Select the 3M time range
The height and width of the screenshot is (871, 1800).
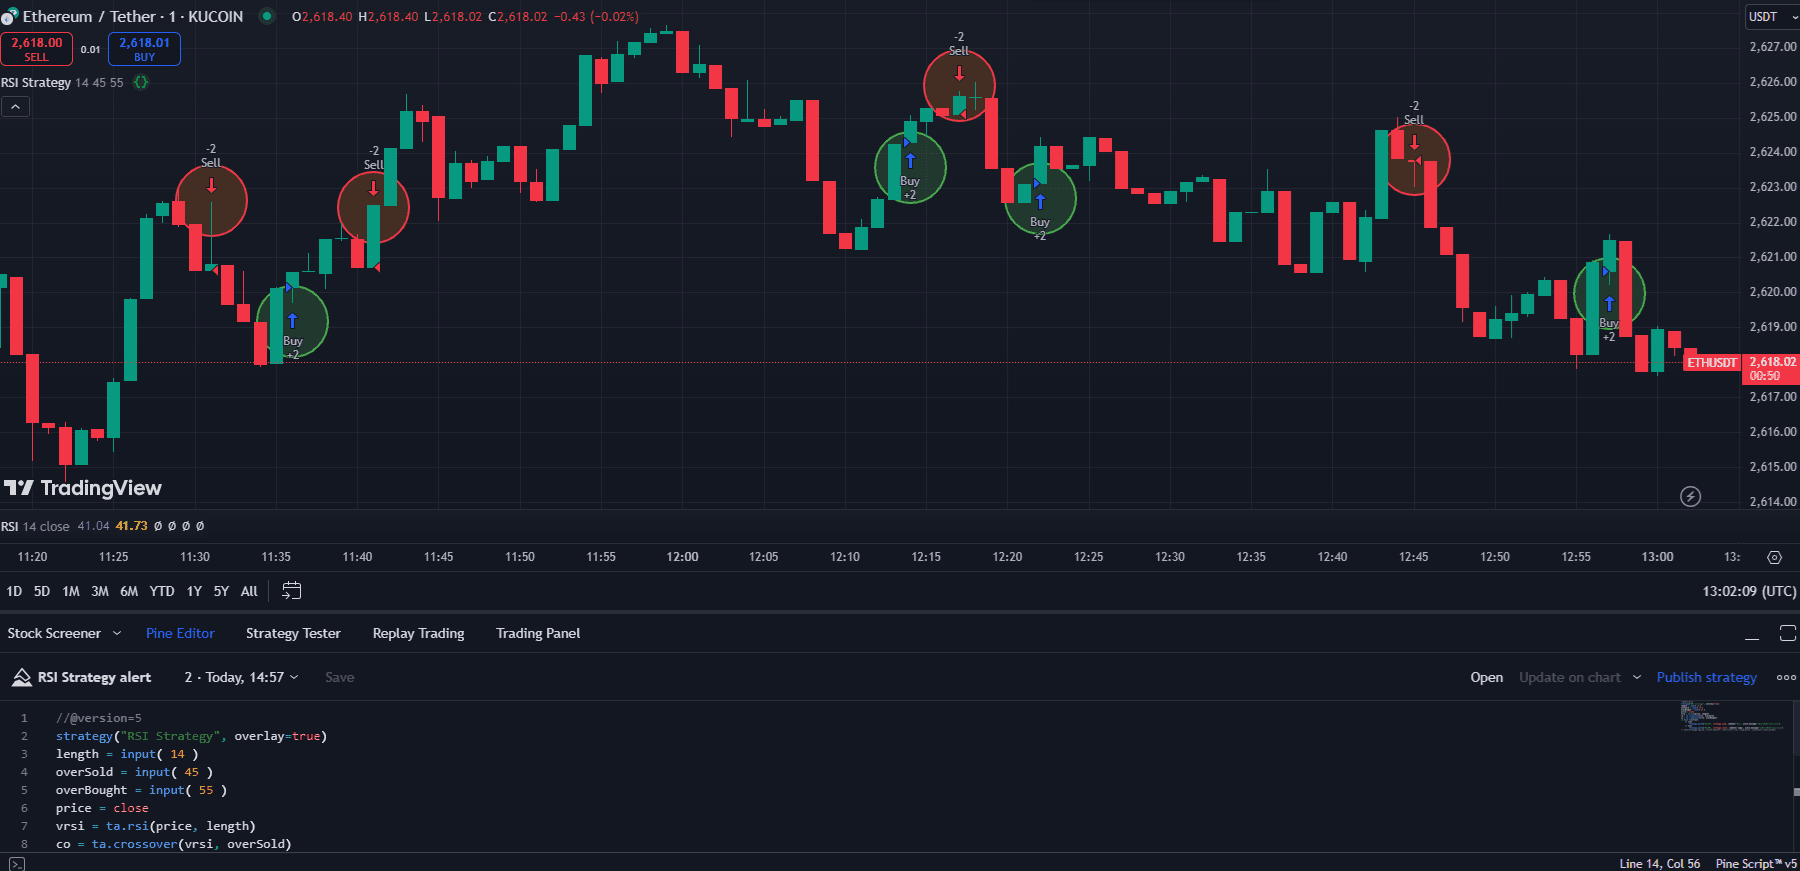coord(99,591)
